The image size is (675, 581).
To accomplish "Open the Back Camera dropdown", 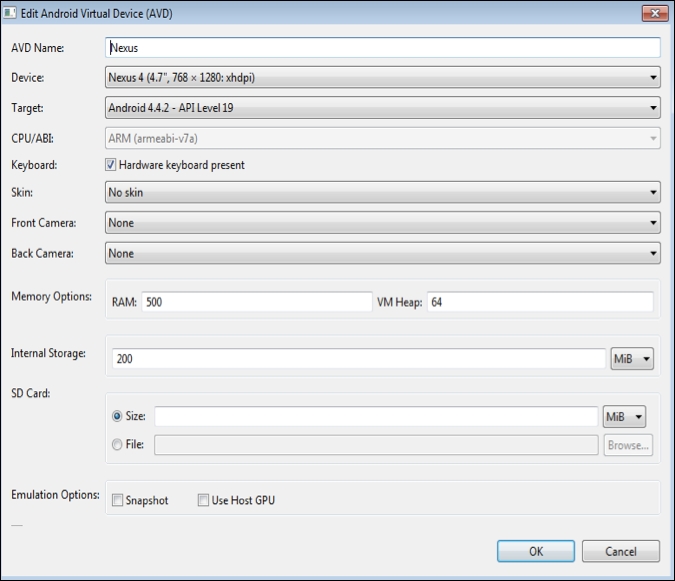I will point(383,253).
